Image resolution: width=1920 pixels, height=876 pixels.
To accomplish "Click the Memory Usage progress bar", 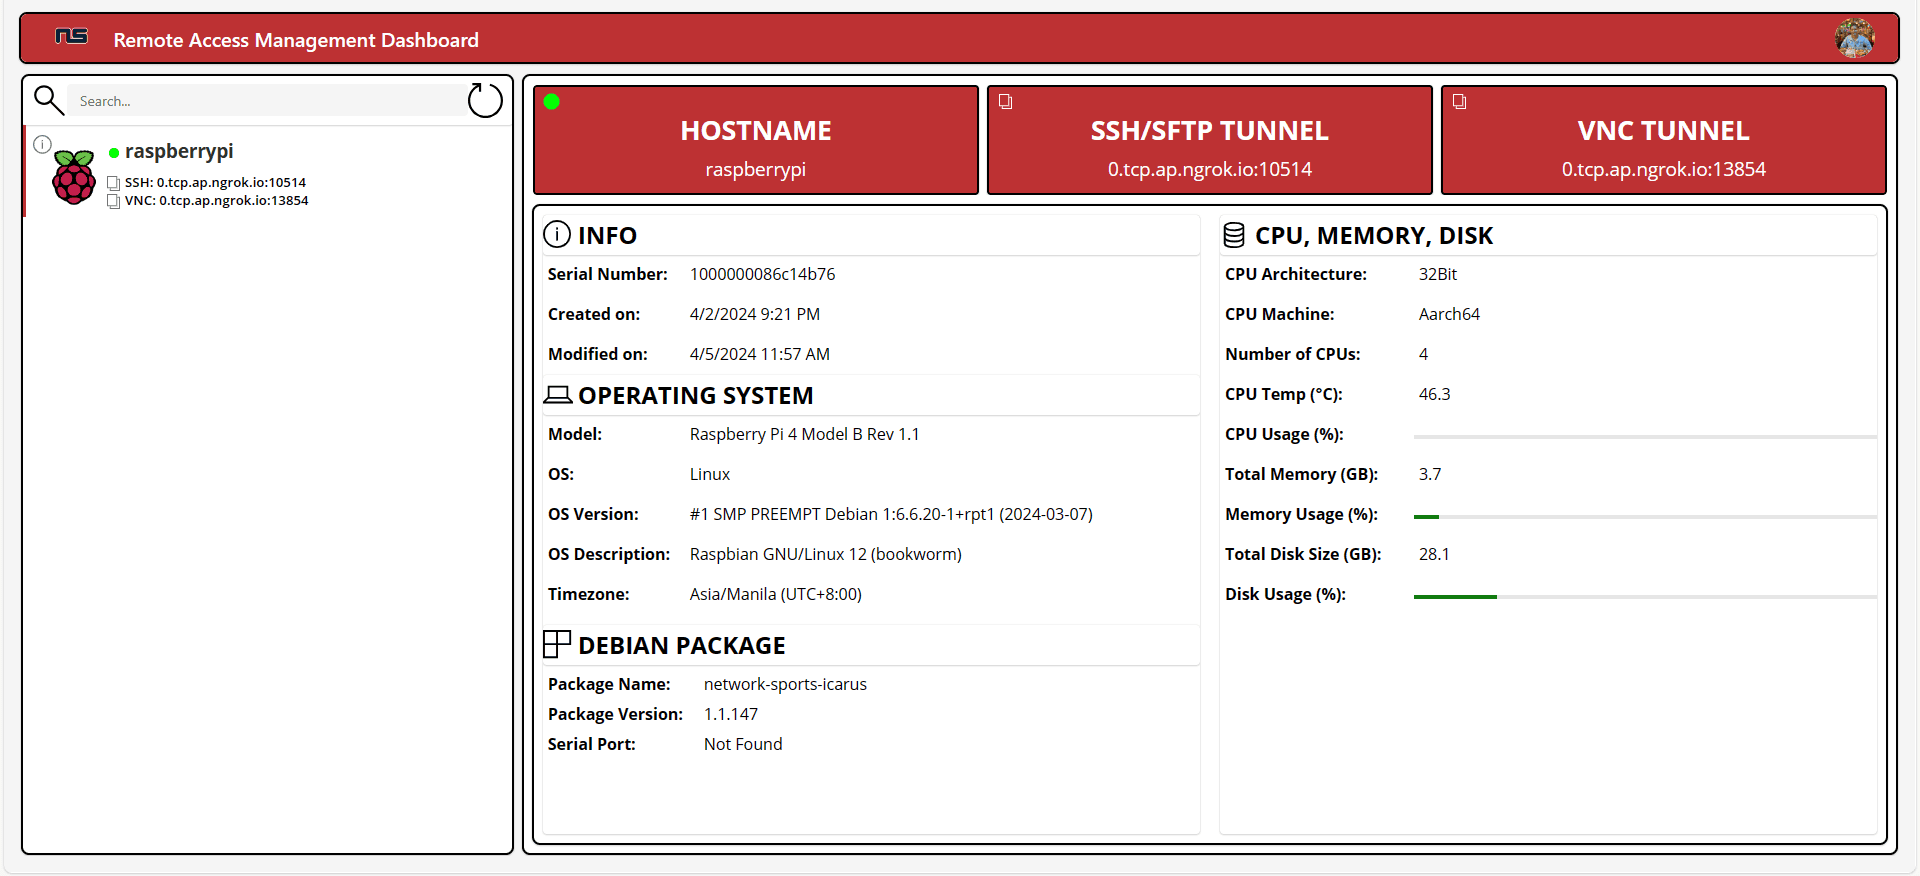I will coord(1644,516).
